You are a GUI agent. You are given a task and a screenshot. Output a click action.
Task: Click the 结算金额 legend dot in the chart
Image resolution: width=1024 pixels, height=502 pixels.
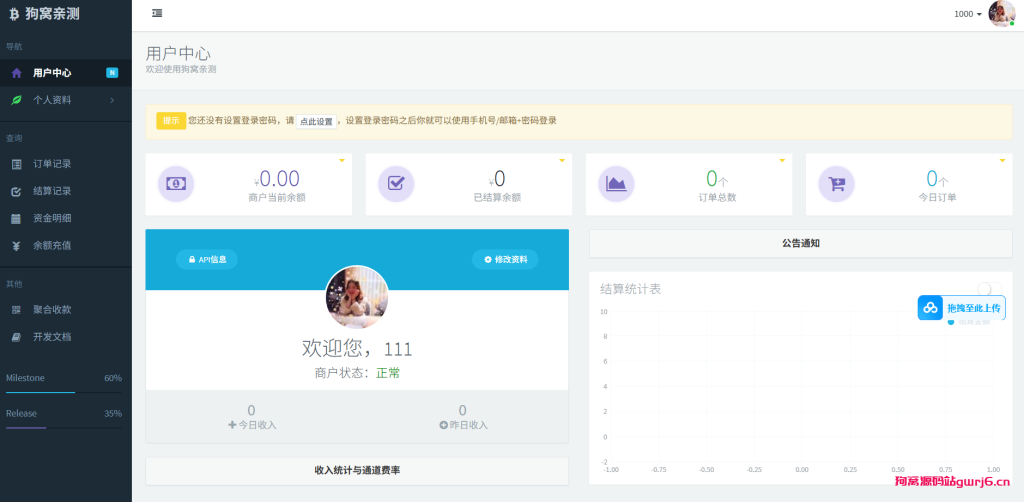pyautogui.click(x=951, y=322)
